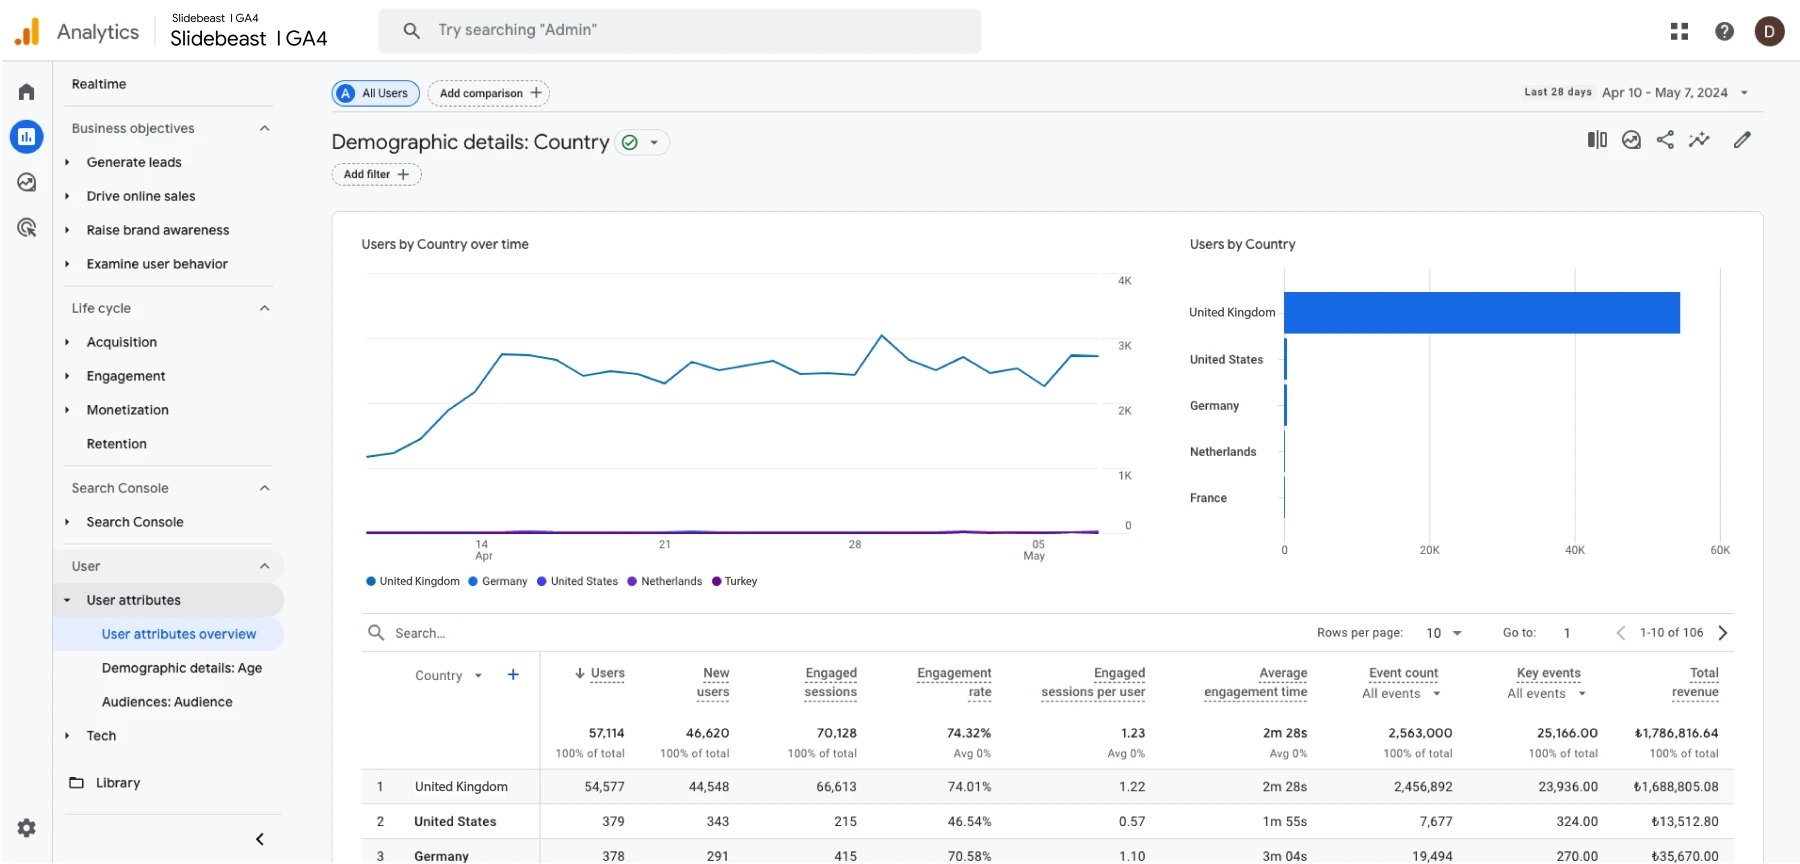Add a secondary dimension plus icon
The height and width of the screenshot is (864, 1800).
513,675
